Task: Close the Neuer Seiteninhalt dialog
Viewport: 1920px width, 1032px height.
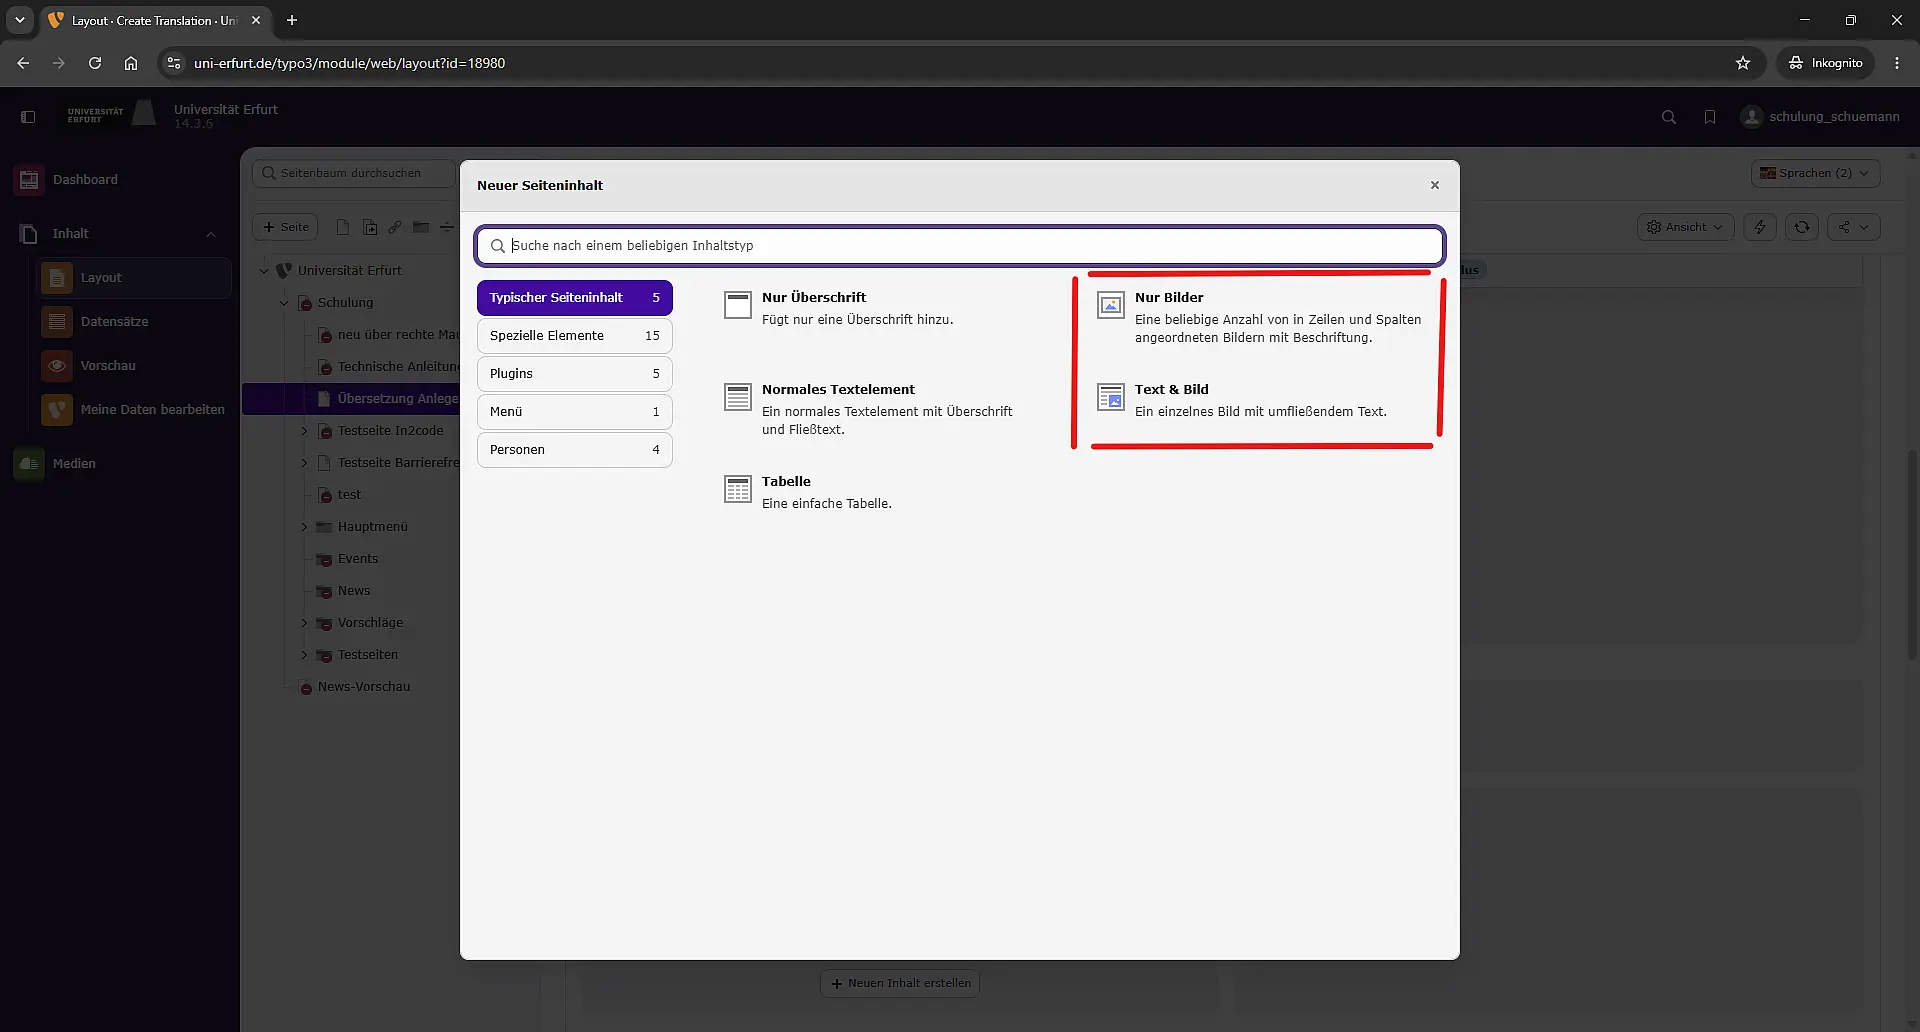Action: click(1435, 185)
